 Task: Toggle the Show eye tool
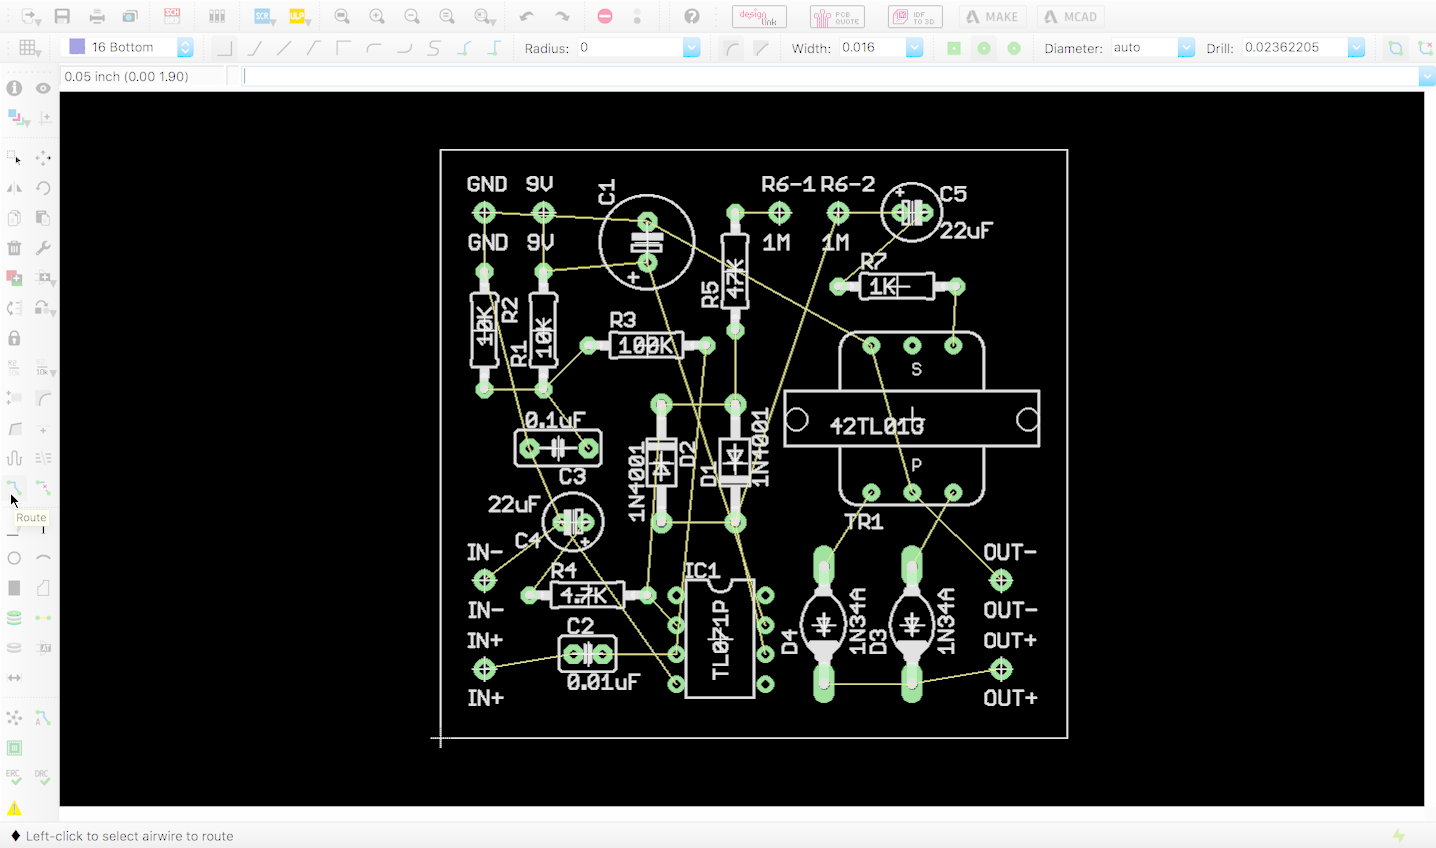coord(43,88)
